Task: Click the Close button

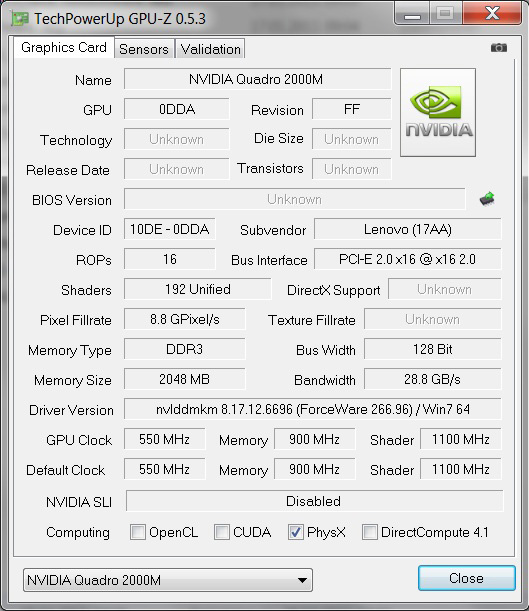Action: coord(467,578)
